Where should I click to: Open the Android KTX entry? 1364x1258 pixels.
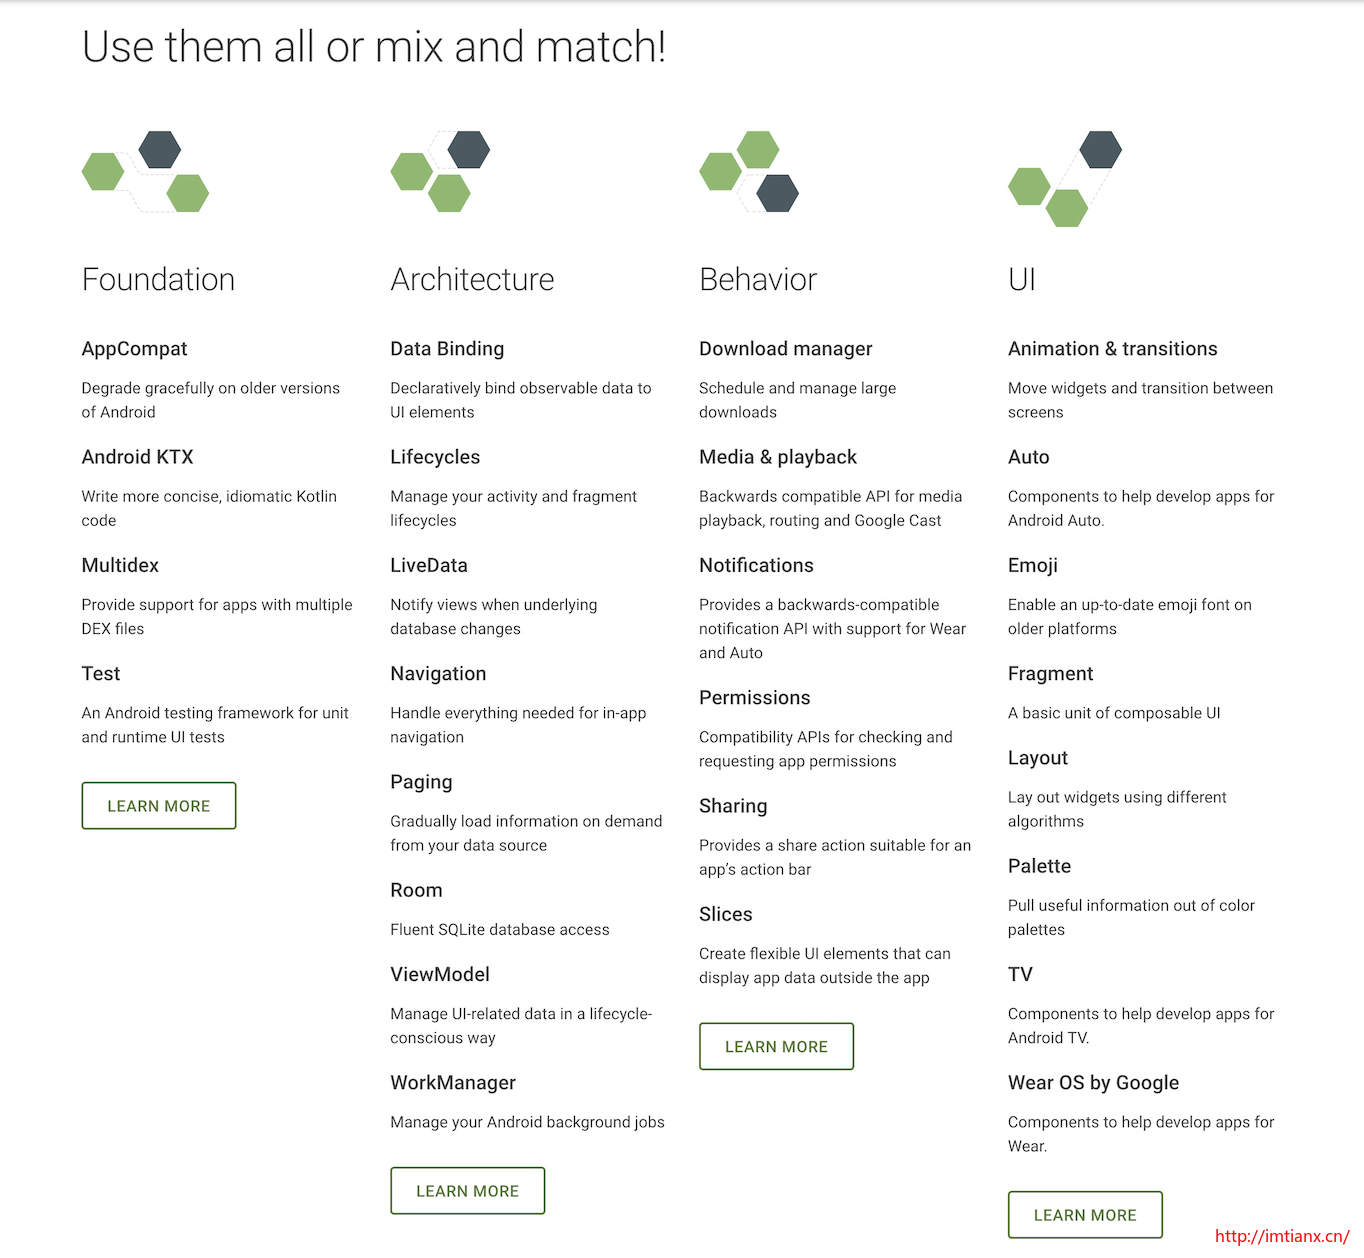pos(138,457)
